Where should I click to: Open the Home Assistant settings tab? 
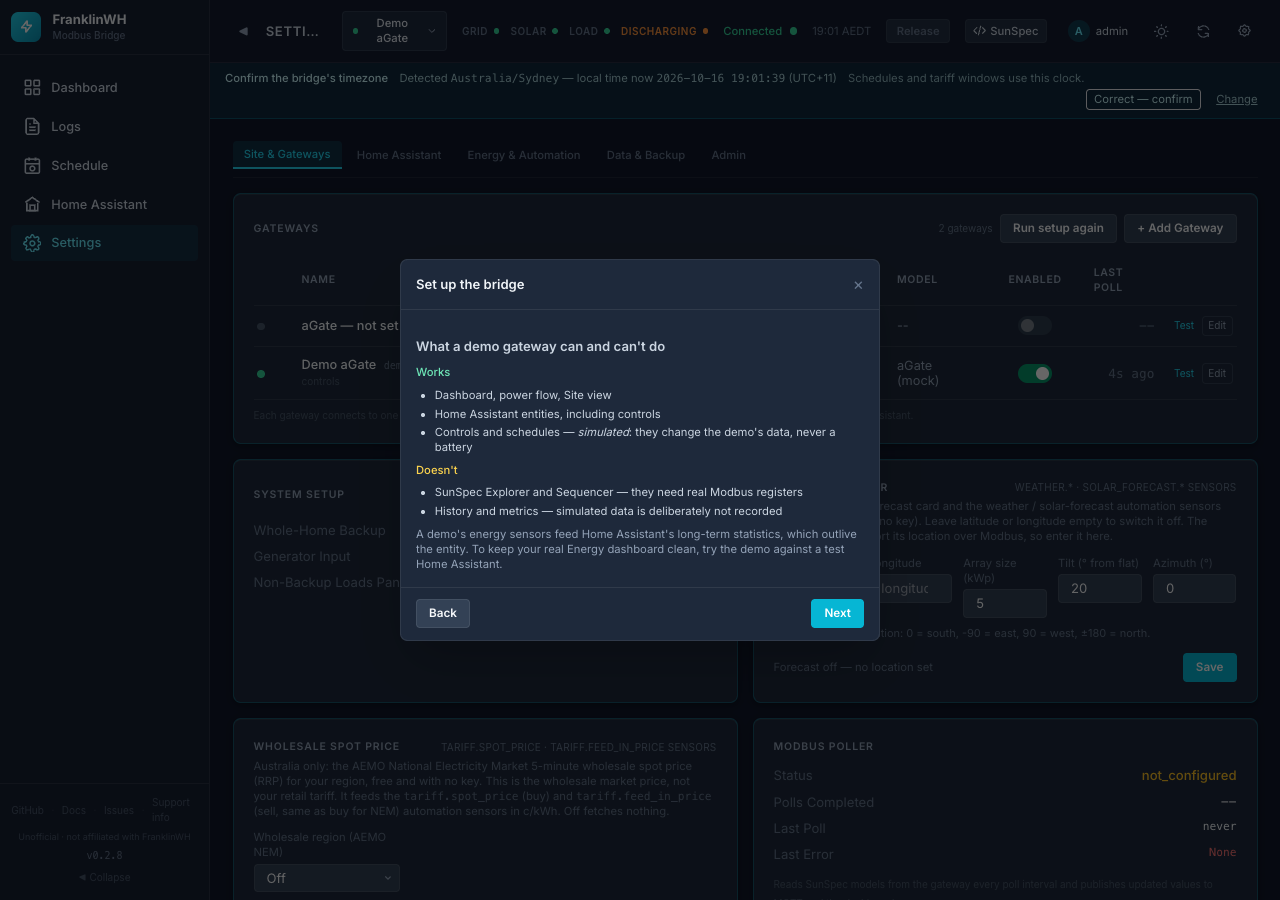[x=399, y=155]
